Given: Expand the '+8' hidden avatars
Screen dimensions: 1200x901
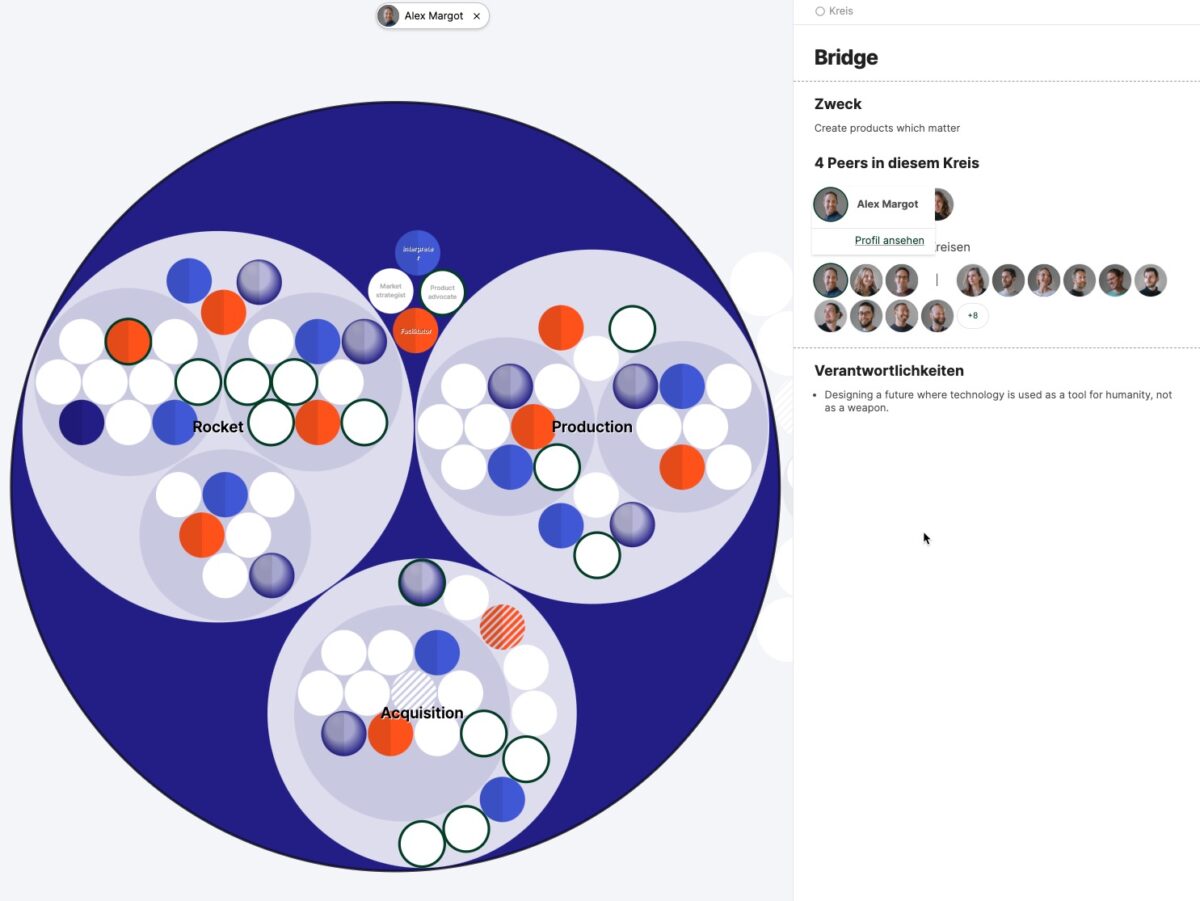Looking at the screenshot, I should pyautogui.click(x=971, y=315).
